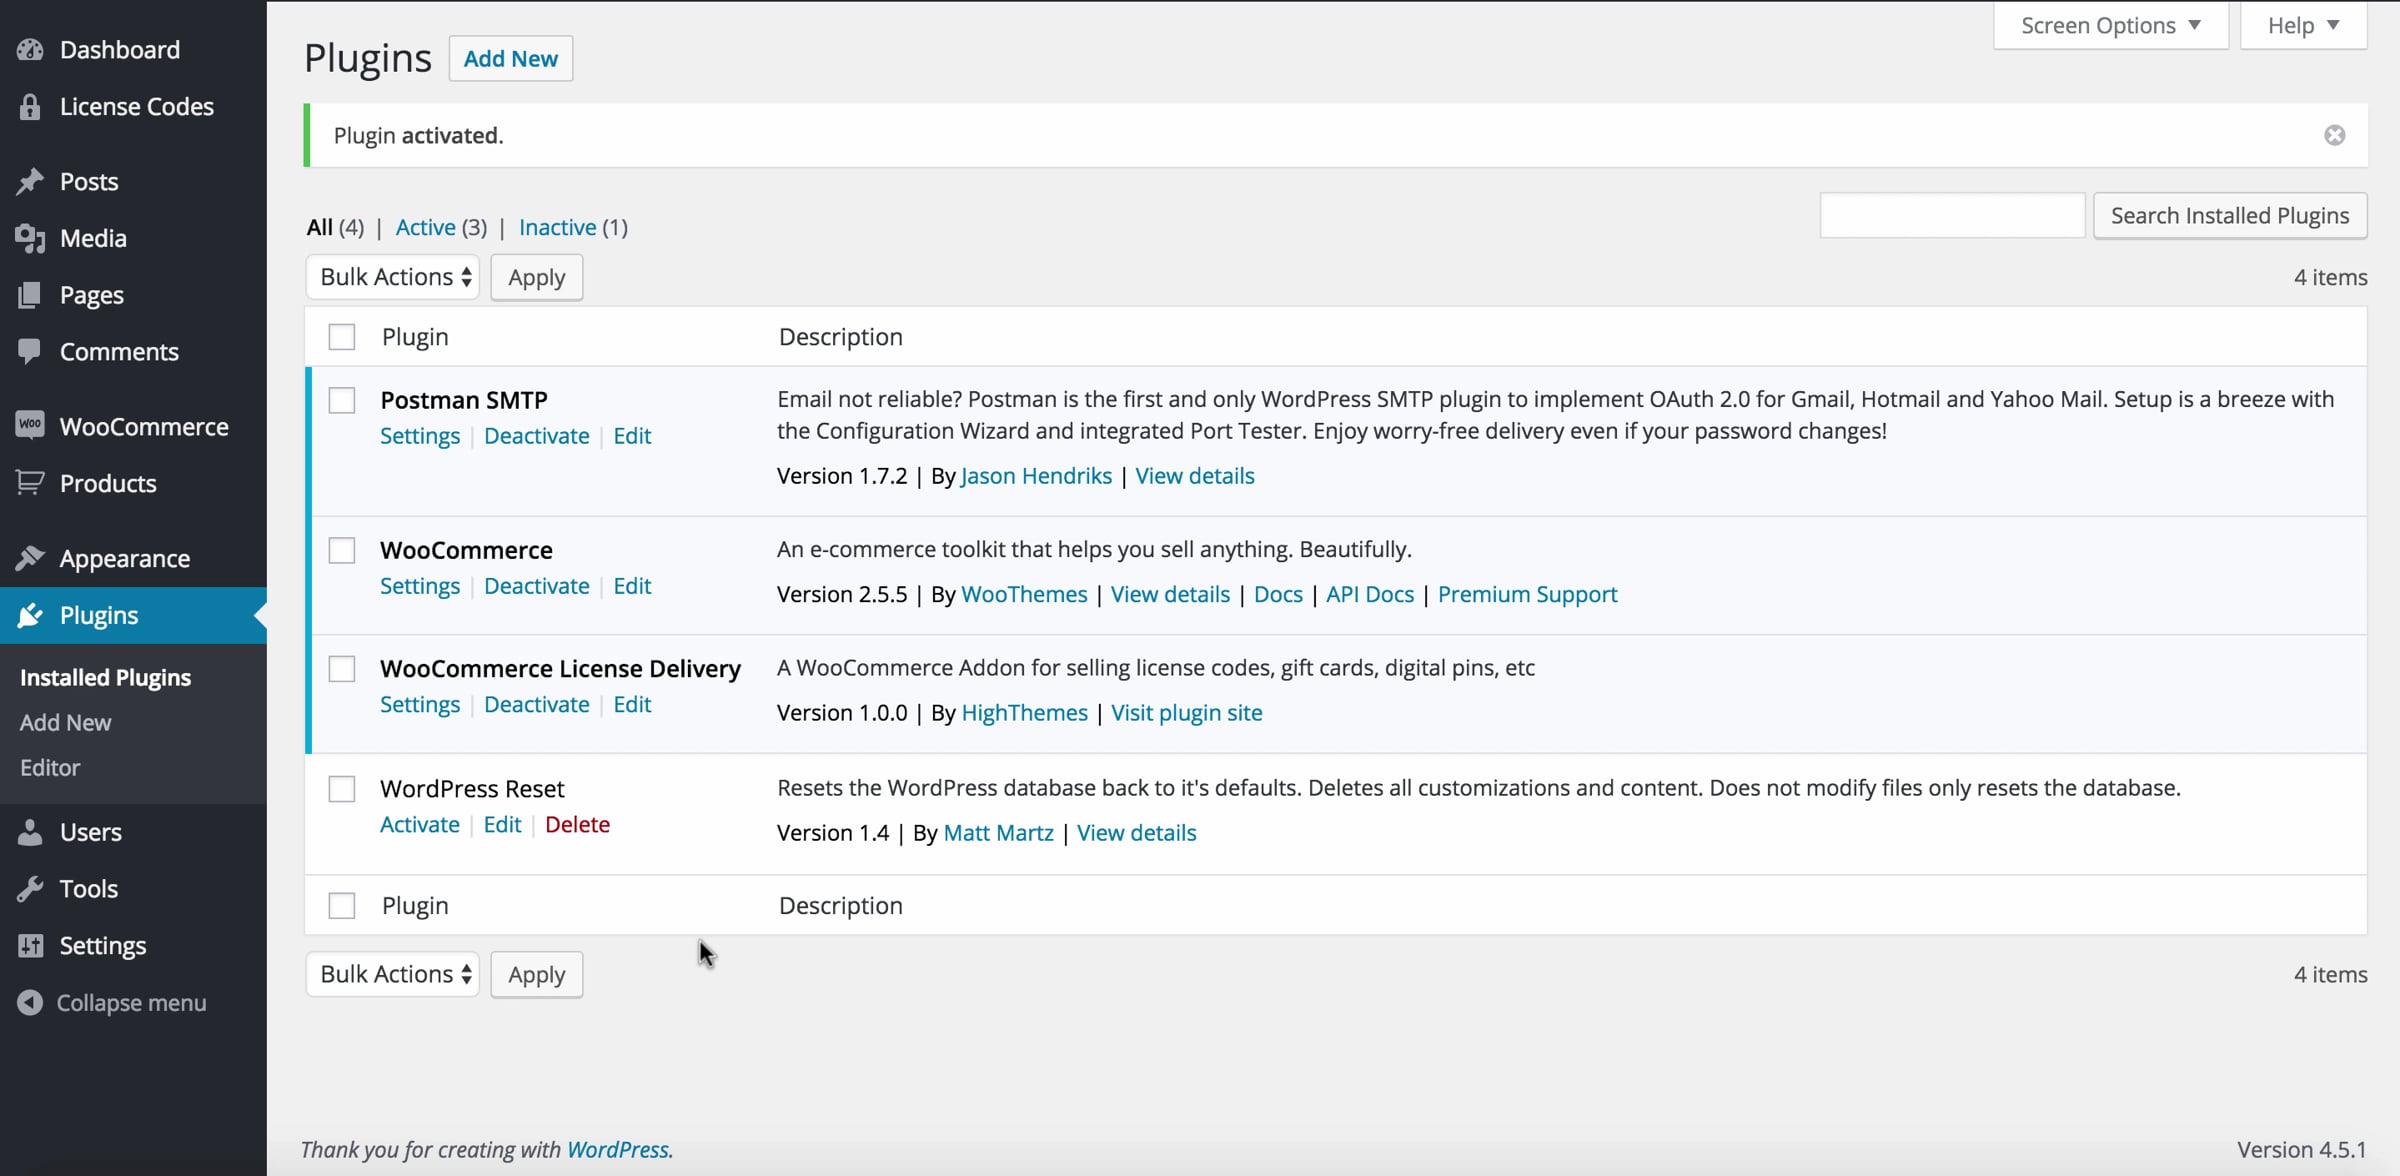
Task: Click the Search Installed Plugins button
Action: (2230, 215)
